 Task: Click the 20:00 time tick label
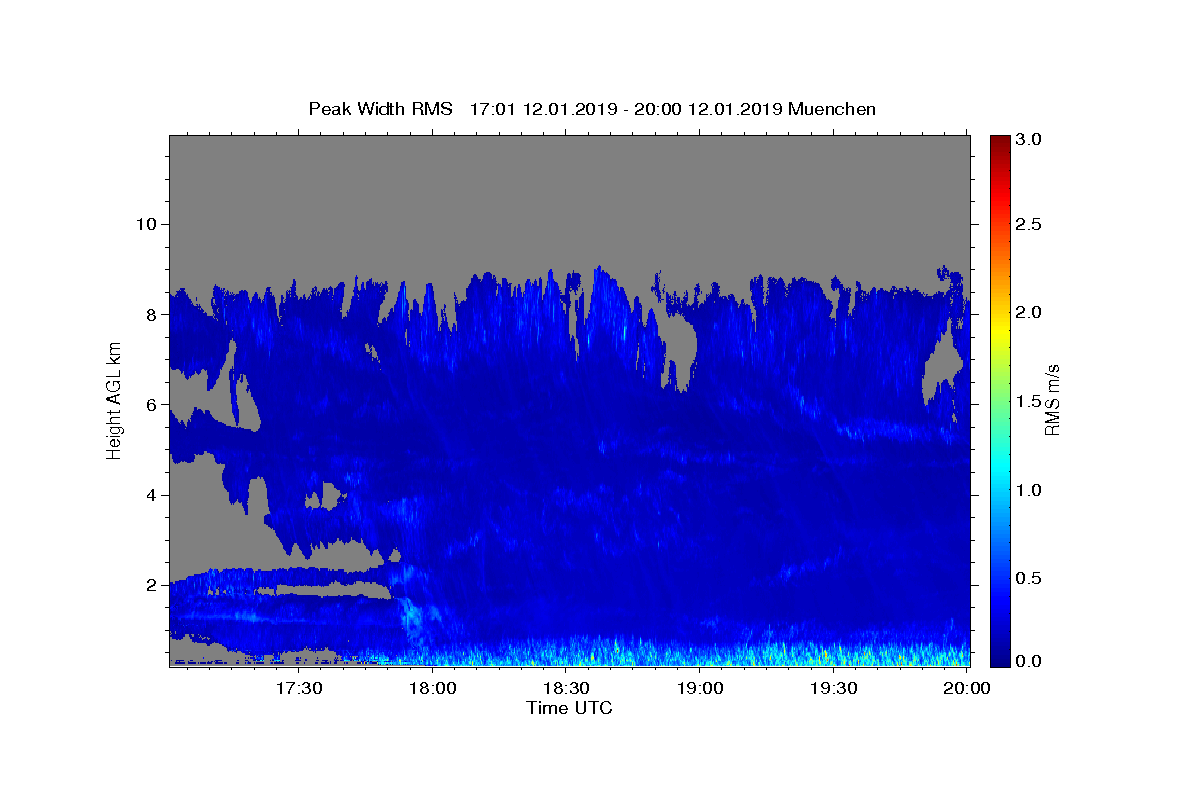coord(967,689)
